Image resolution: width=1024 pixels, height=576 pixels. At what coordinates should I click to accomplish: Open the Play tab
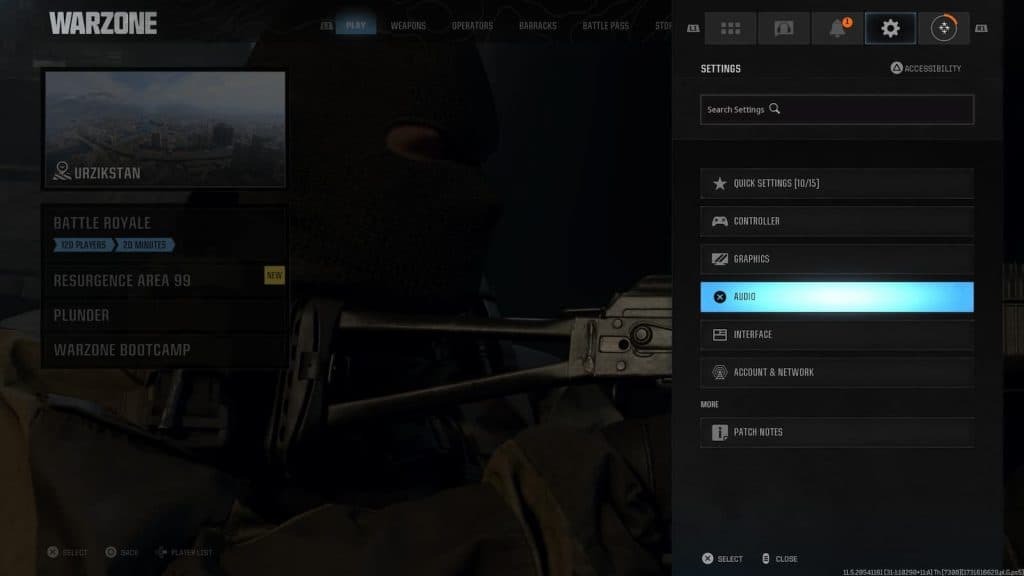356,25
